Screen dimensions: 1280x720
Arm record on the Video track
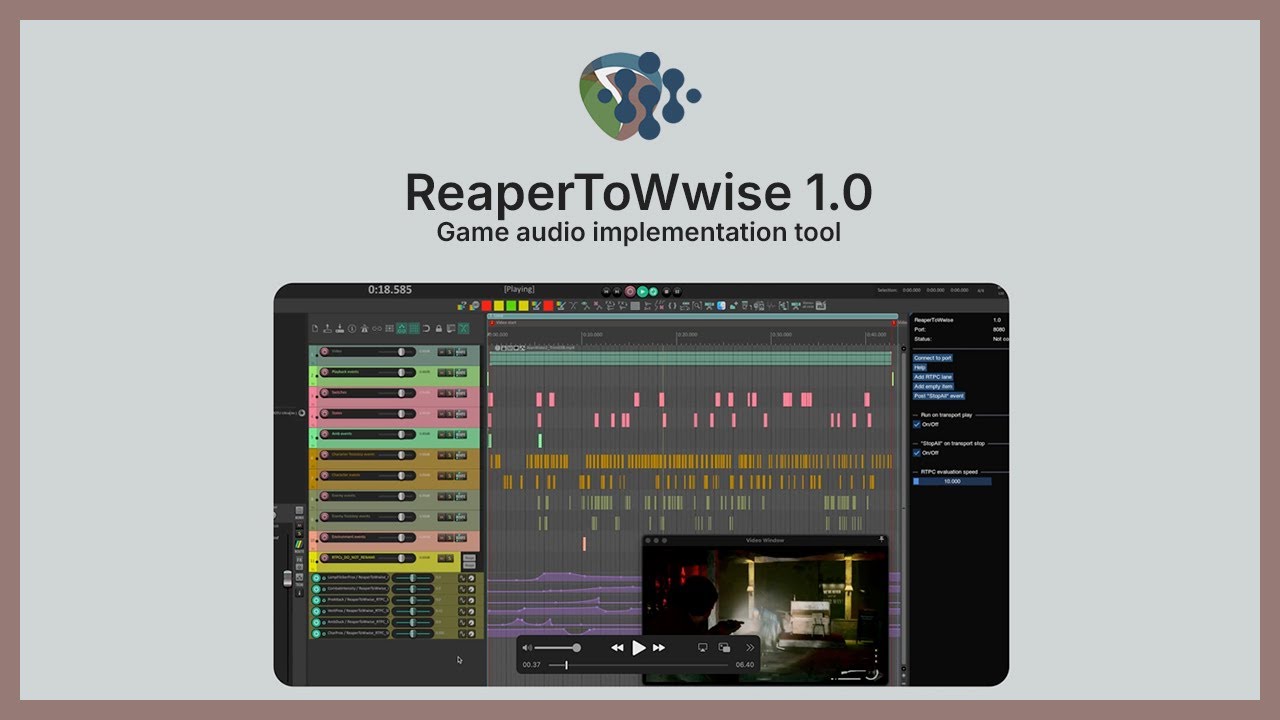click(x=325, y=352)
